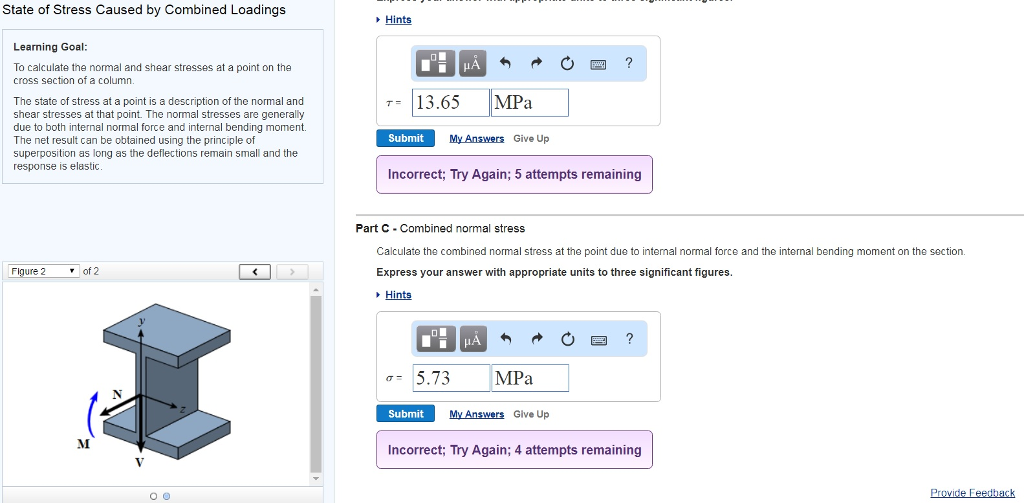The height and width of the screenshot is (503, 1024).
Task: Click Give Up for shear stress question
Action: pyautogui.click(x=531, y=139)
